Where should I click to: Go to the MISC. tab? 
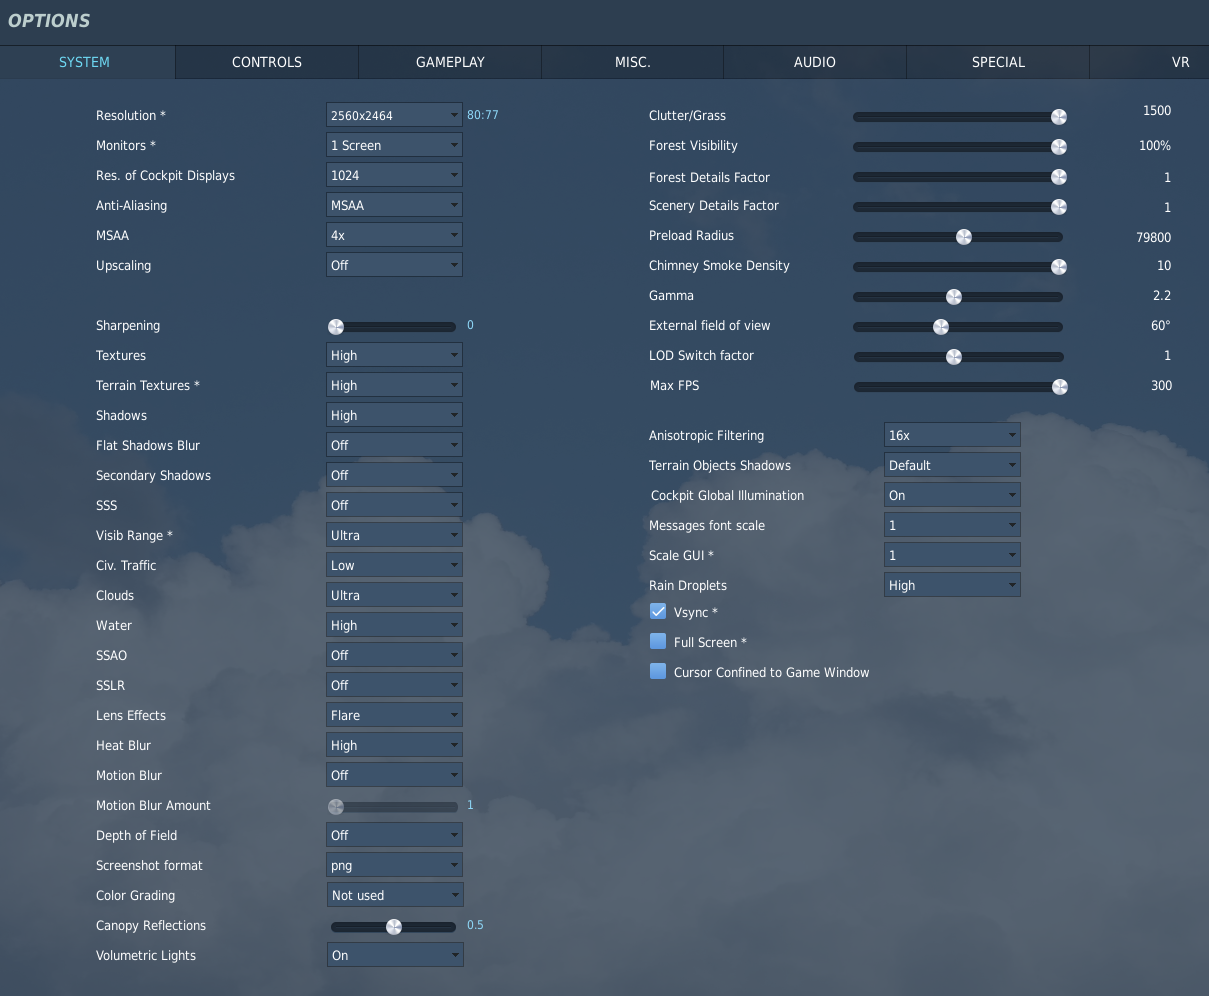(633, 62)
